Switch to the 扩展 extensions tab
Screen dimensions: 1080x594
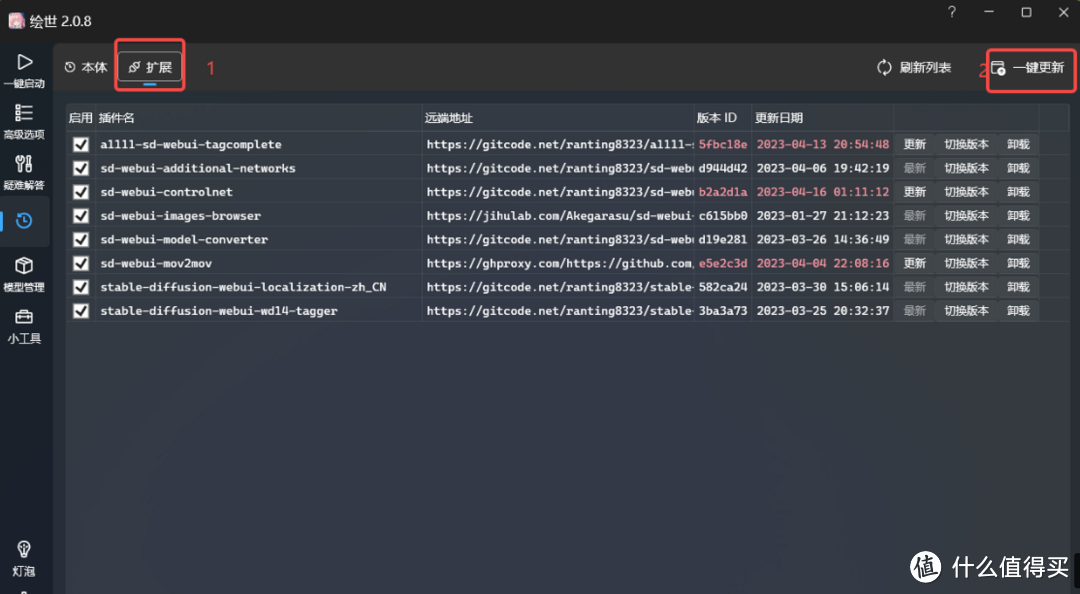point(150,67)
